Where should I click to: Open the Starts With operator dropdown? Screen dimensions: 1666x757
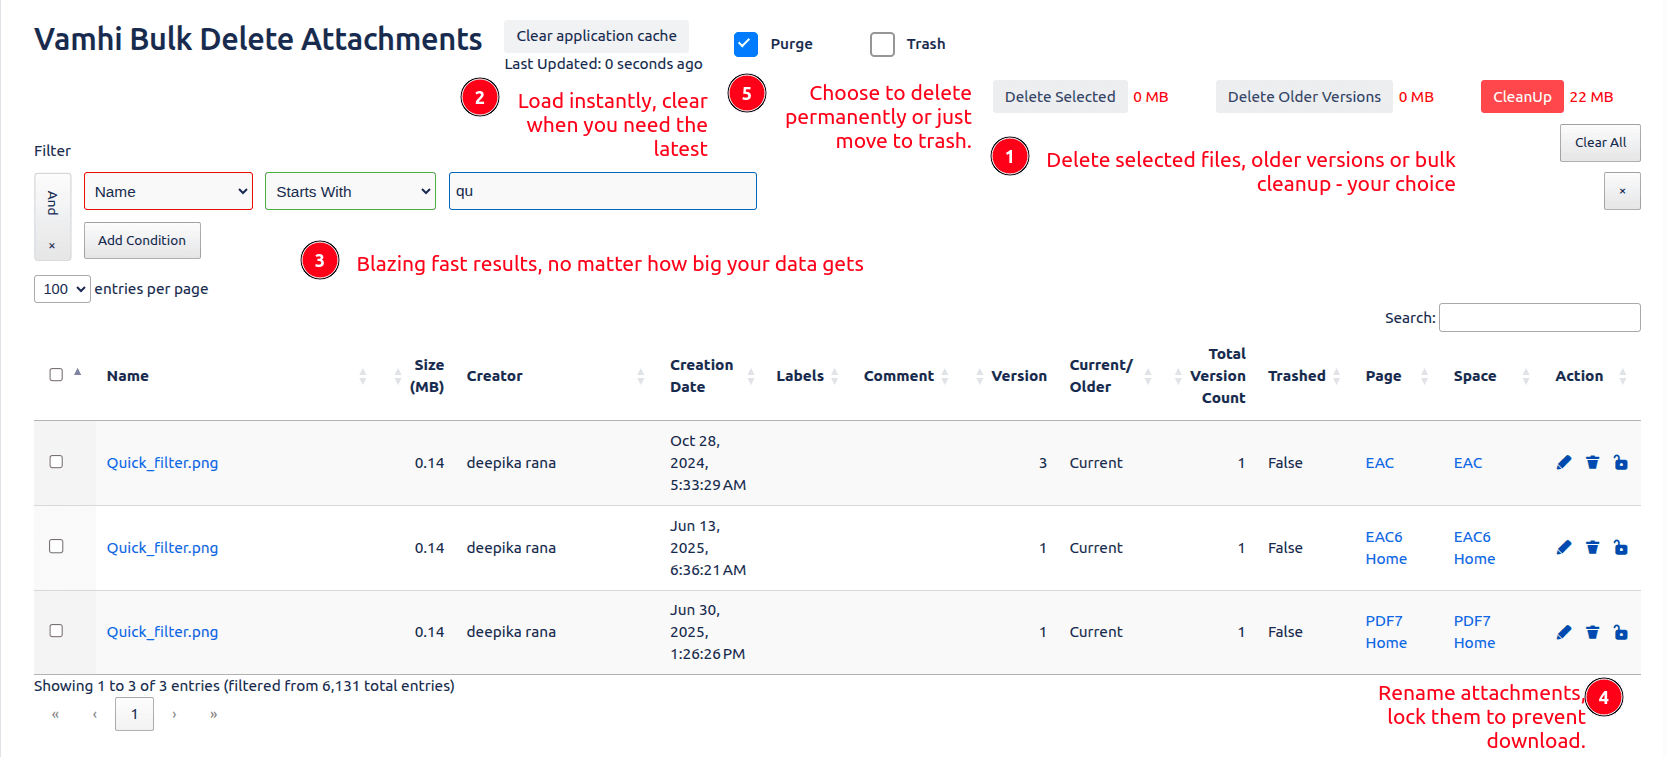tap(350, 191)
